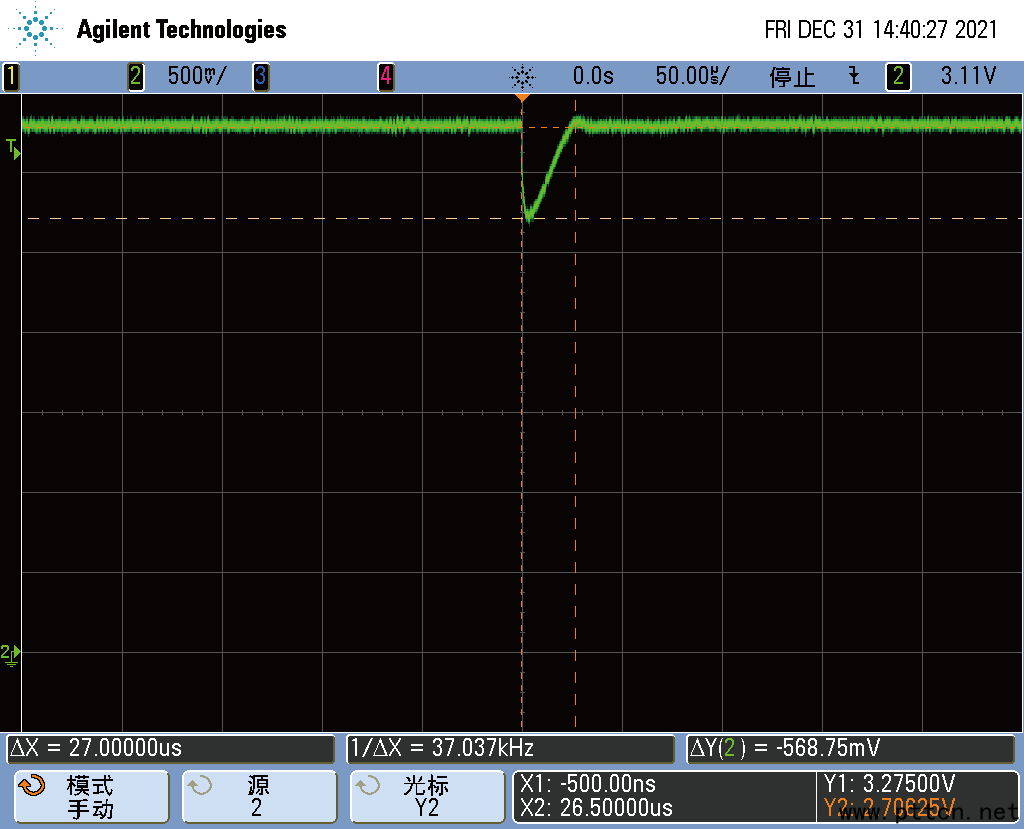The image size is (1024, 829).
Task: Click the ΔX = 27.00000us readout
Action: click(170, 748)
